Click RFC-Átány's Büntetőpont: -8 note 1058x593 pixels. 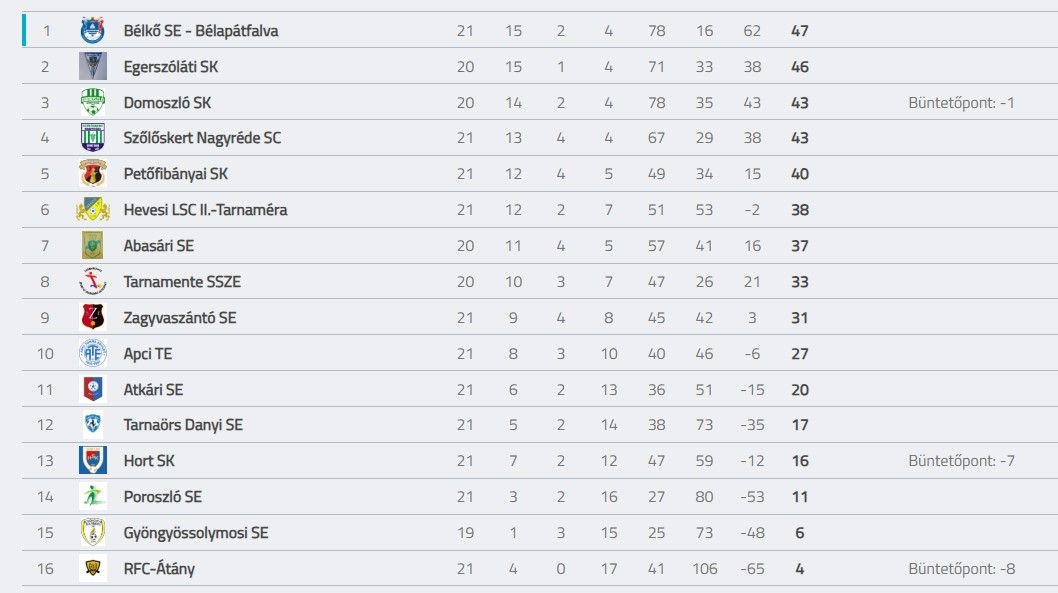tap(962, 569)
